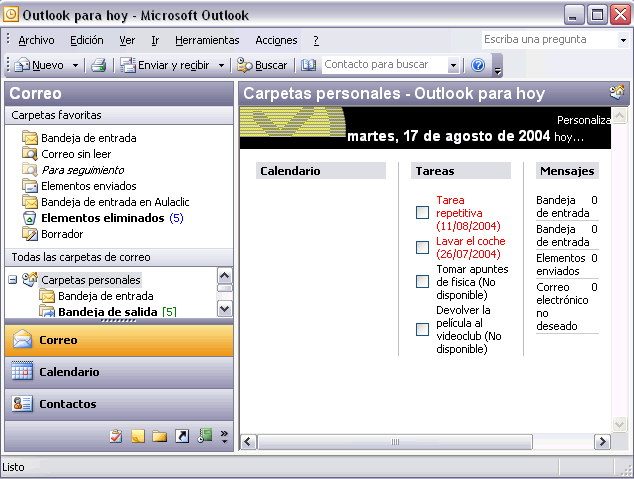Click Elementos enviados in Mensajes list
Screen dimensions: 634x479
pyautogui.click(x=561, y=264)
